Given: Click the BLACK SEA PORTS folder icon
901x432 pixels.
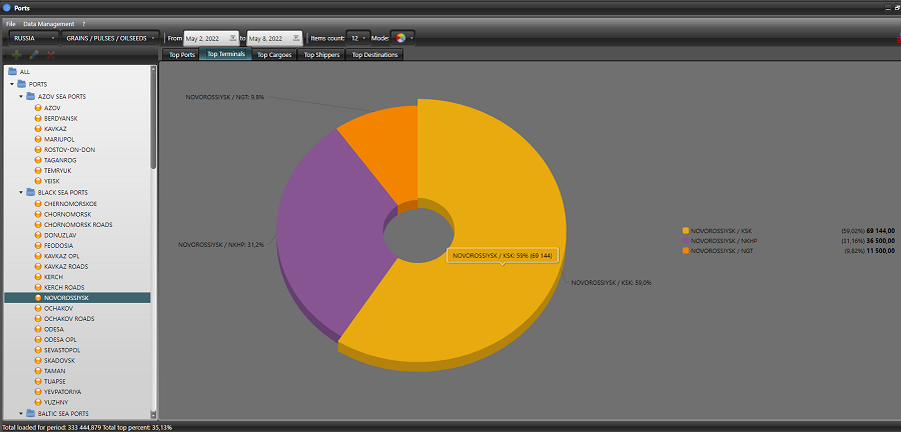Looking at the screenshot, I should point(31,192).
